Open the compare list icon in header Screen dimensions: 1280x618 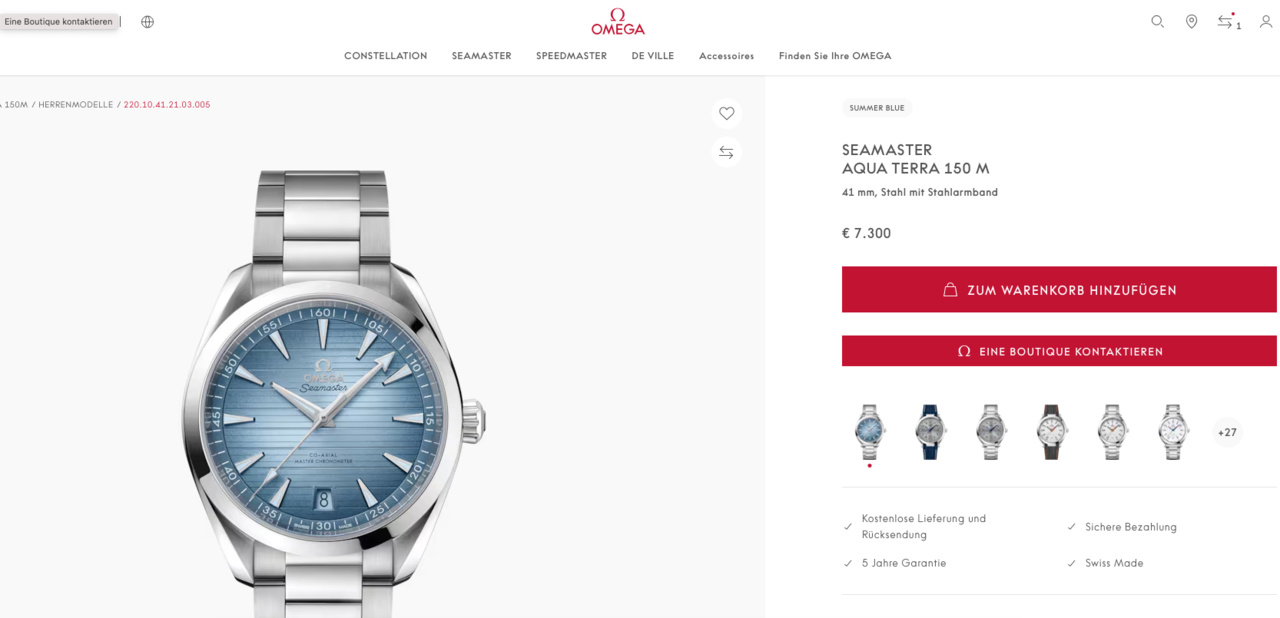pos(1226,21)
